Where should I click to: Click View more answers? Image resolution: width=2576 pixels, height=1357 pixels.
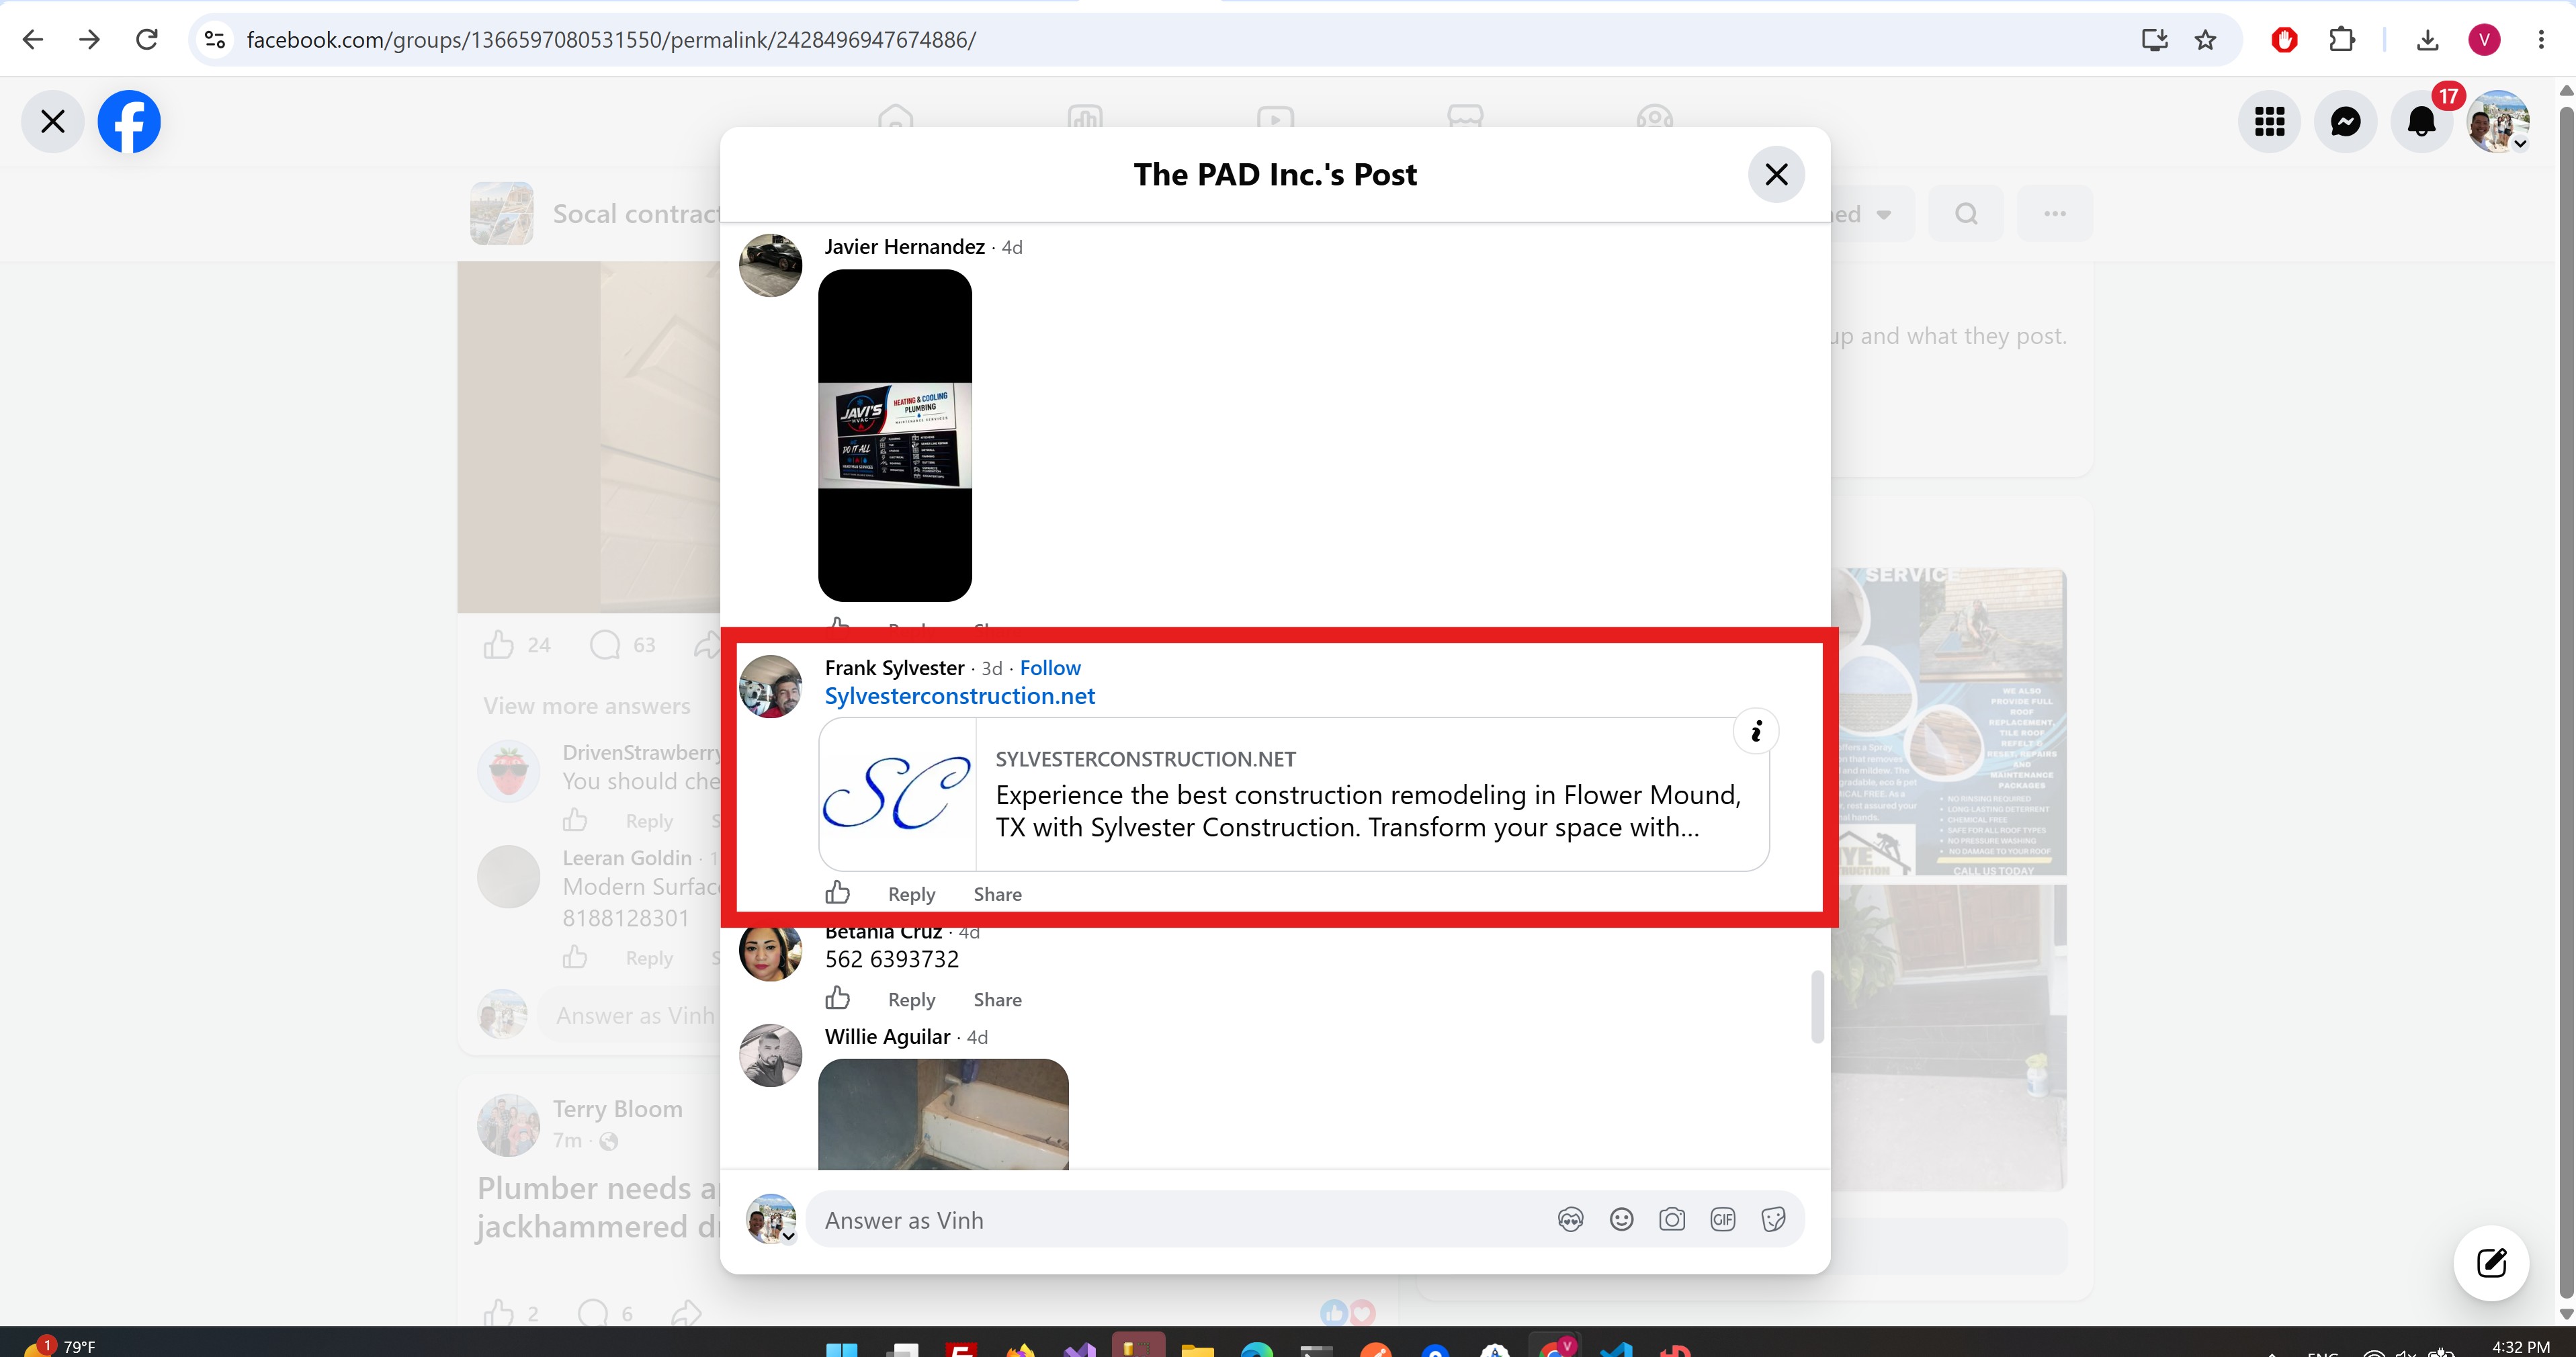coord(587,705)
